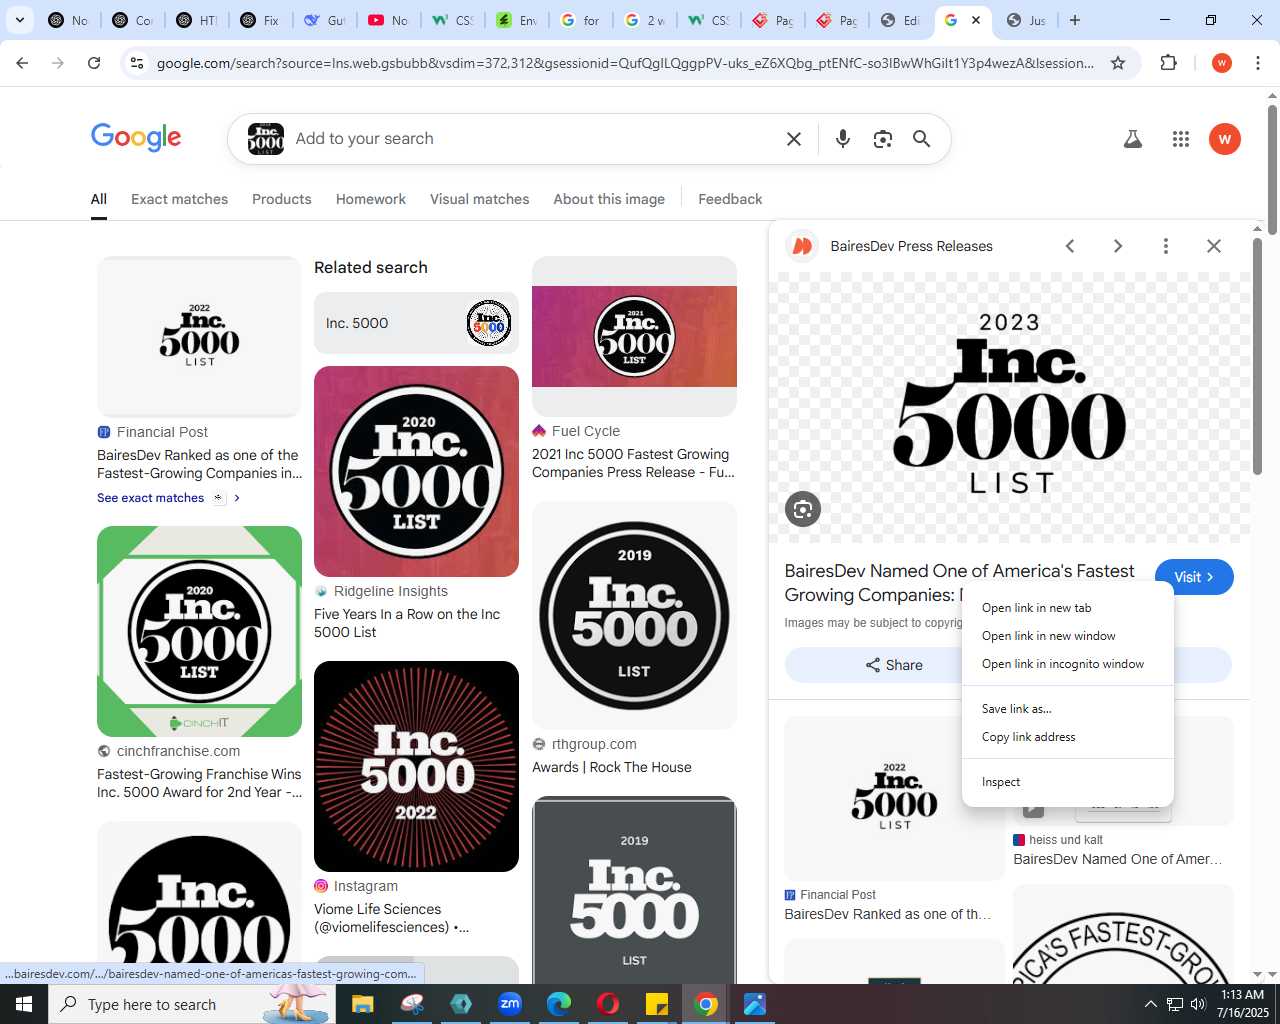Choose Open link in incognito window
The image size is (1280, 1024).
pos(1067,664)
